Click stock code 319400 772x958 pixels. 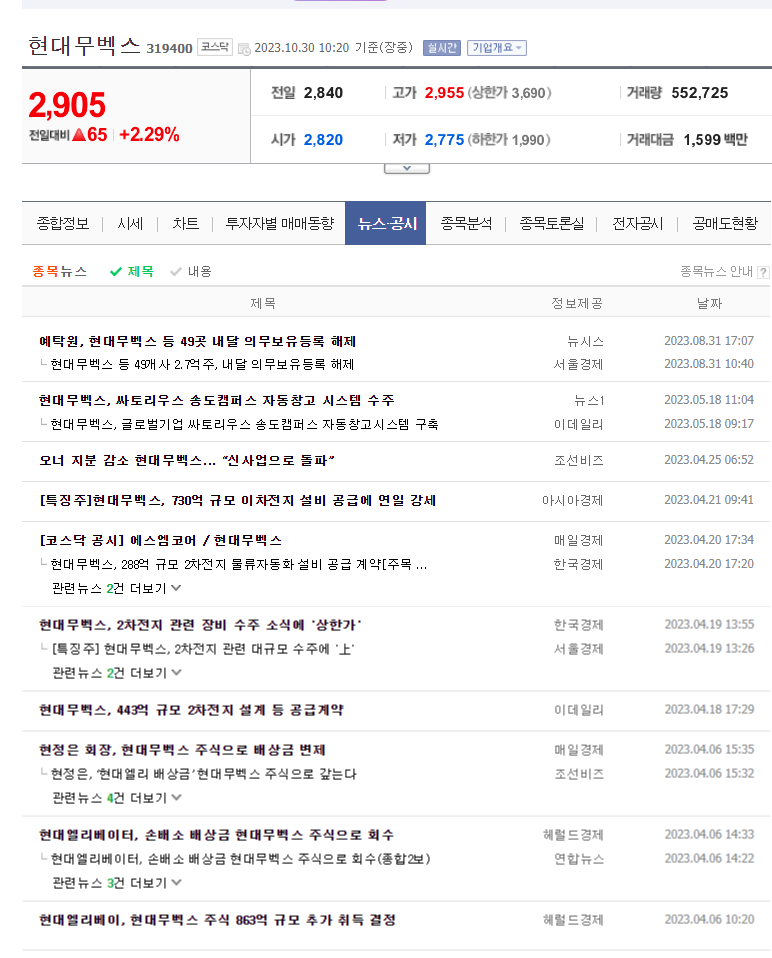(x=169, y=48)
